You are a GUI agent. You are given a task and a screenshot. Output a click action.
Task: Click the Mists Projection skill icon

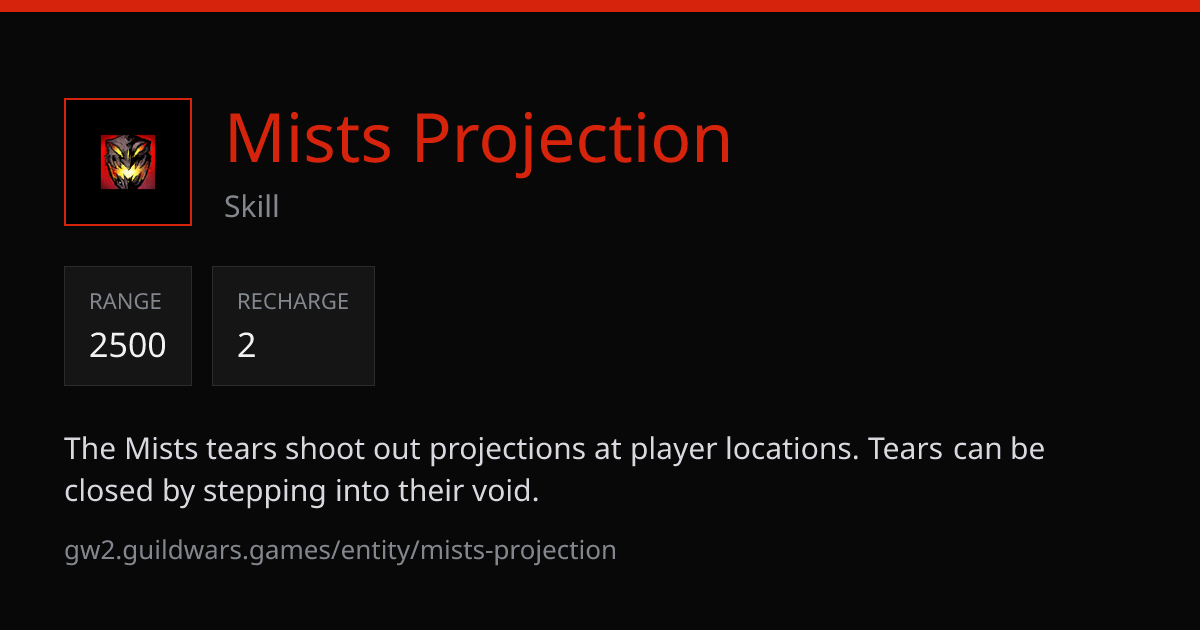[x=128, y=162]
